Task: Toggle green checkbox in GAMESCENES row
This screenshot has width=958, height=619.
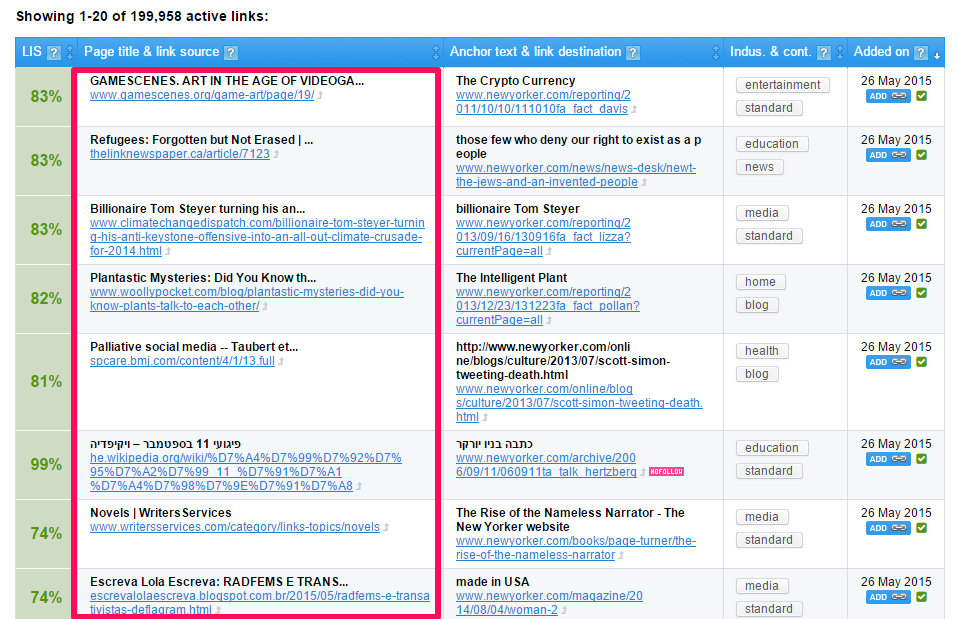Action: pos(921,96)
